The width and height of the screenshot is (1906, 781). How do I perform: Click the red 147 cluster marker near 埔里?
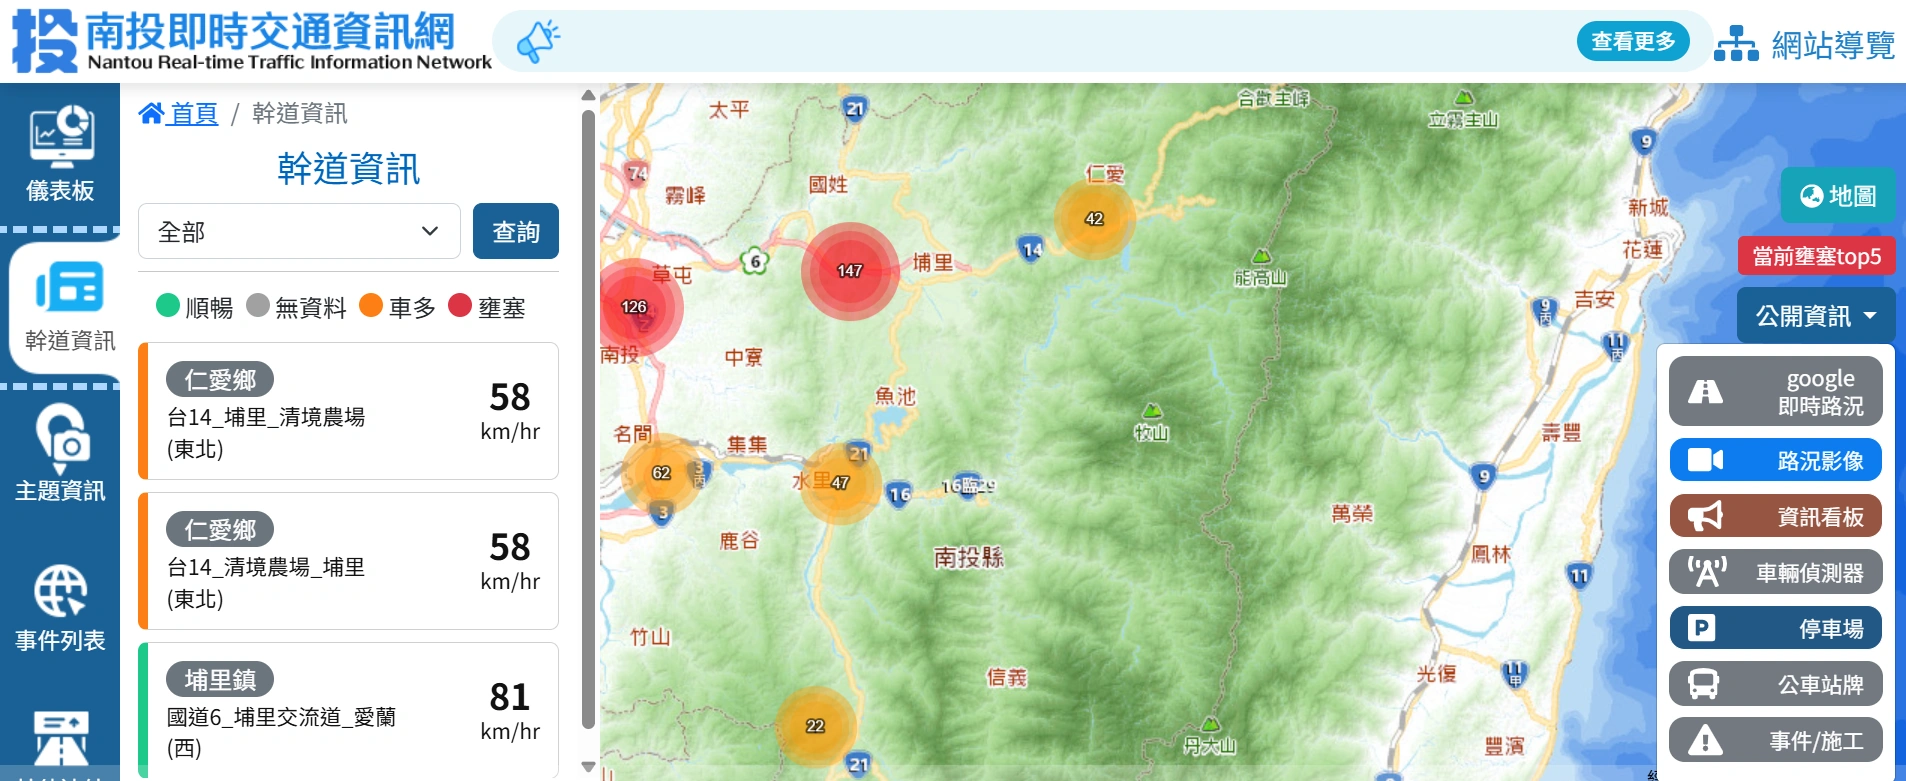[x=850, y=271]
